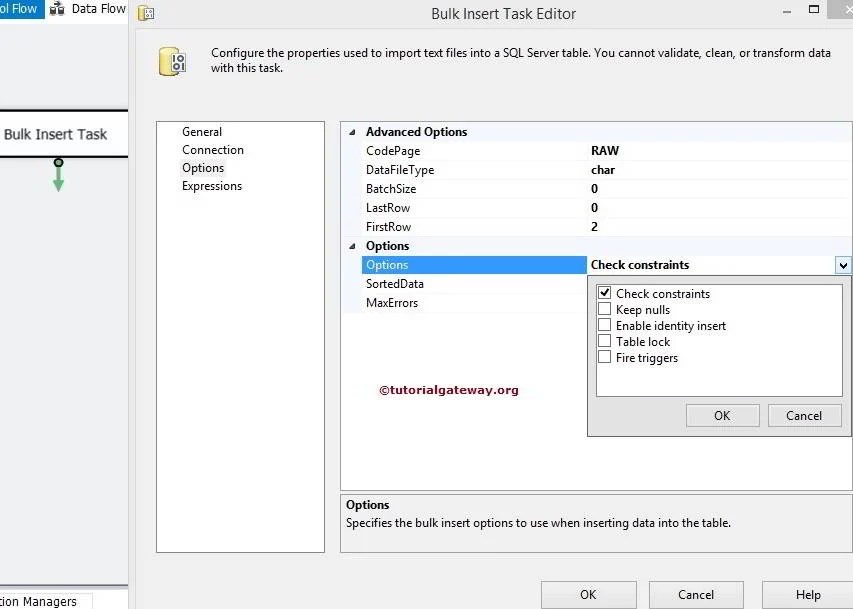
Task: Enable the Keep nulls option
Action: pos(604,309)
